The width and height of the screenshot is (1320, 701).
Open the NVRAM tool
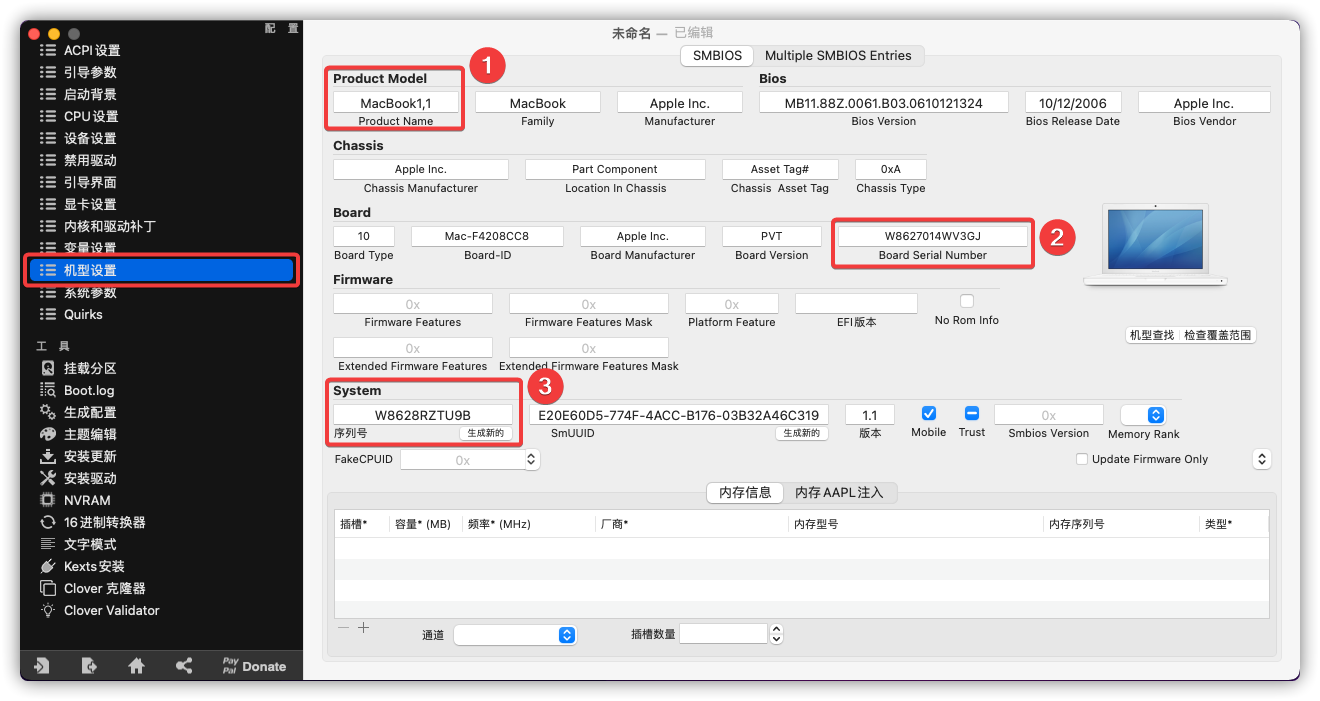87,500
